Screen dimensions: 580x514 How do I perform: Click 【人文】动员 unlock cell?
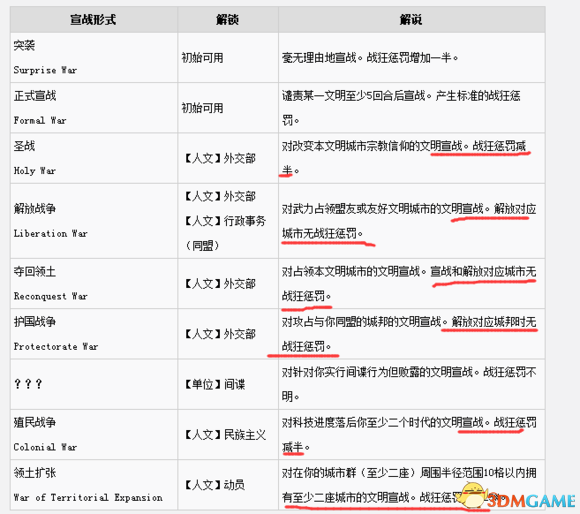[215, 484]
